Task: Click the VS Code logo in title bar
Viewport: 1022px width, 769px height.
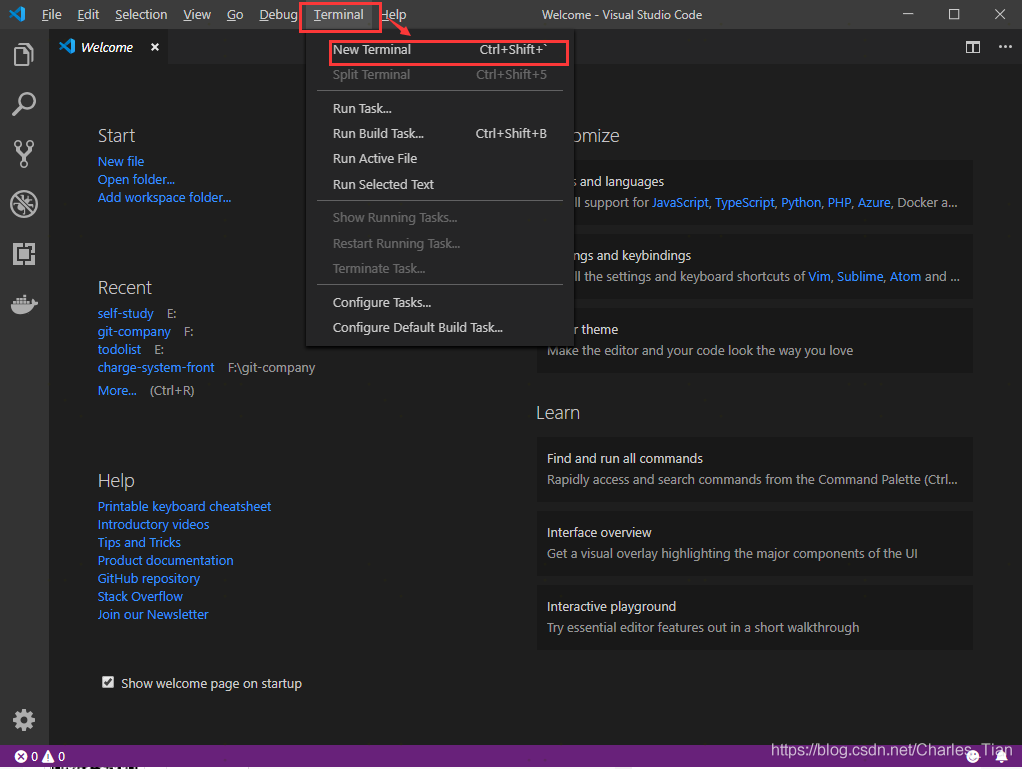Action: [18, 14]
